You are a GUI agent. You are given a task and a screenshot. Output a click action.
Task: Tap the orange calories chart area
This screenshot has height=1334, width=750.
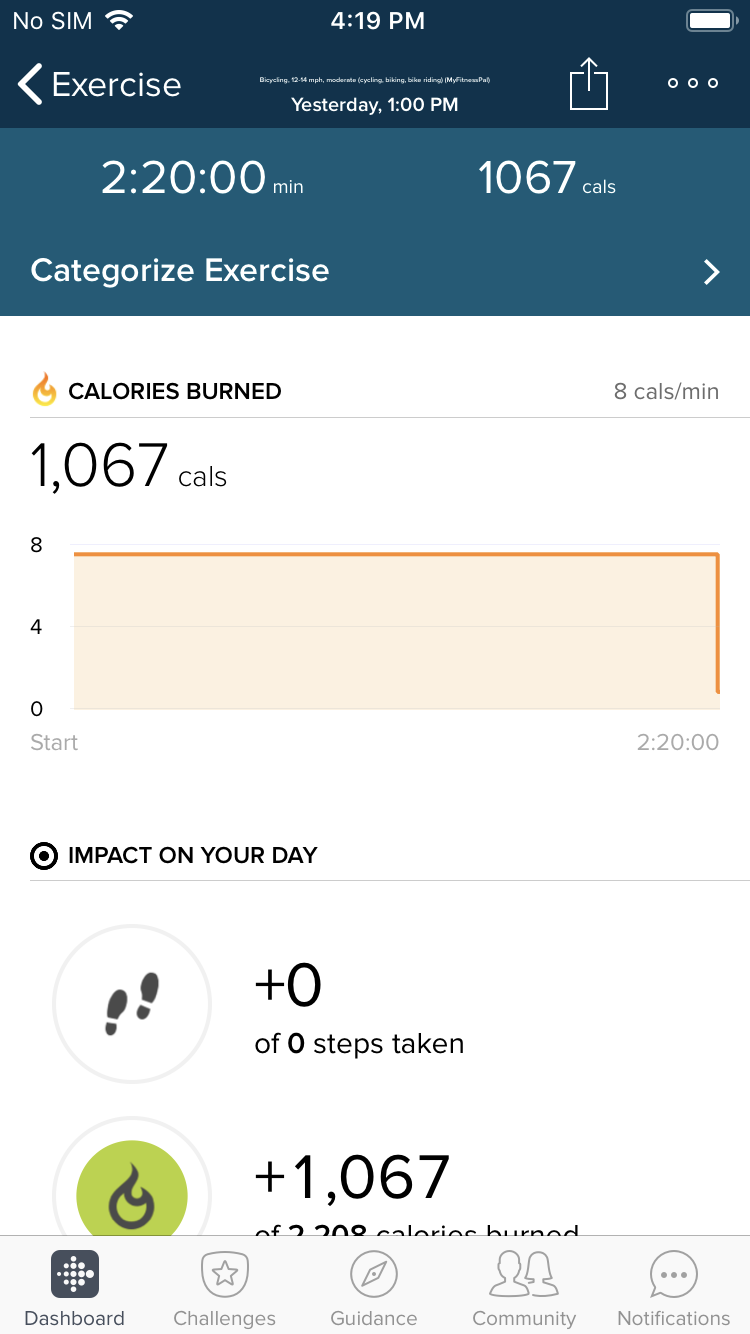pyautogui.click(x=396, y=631)
